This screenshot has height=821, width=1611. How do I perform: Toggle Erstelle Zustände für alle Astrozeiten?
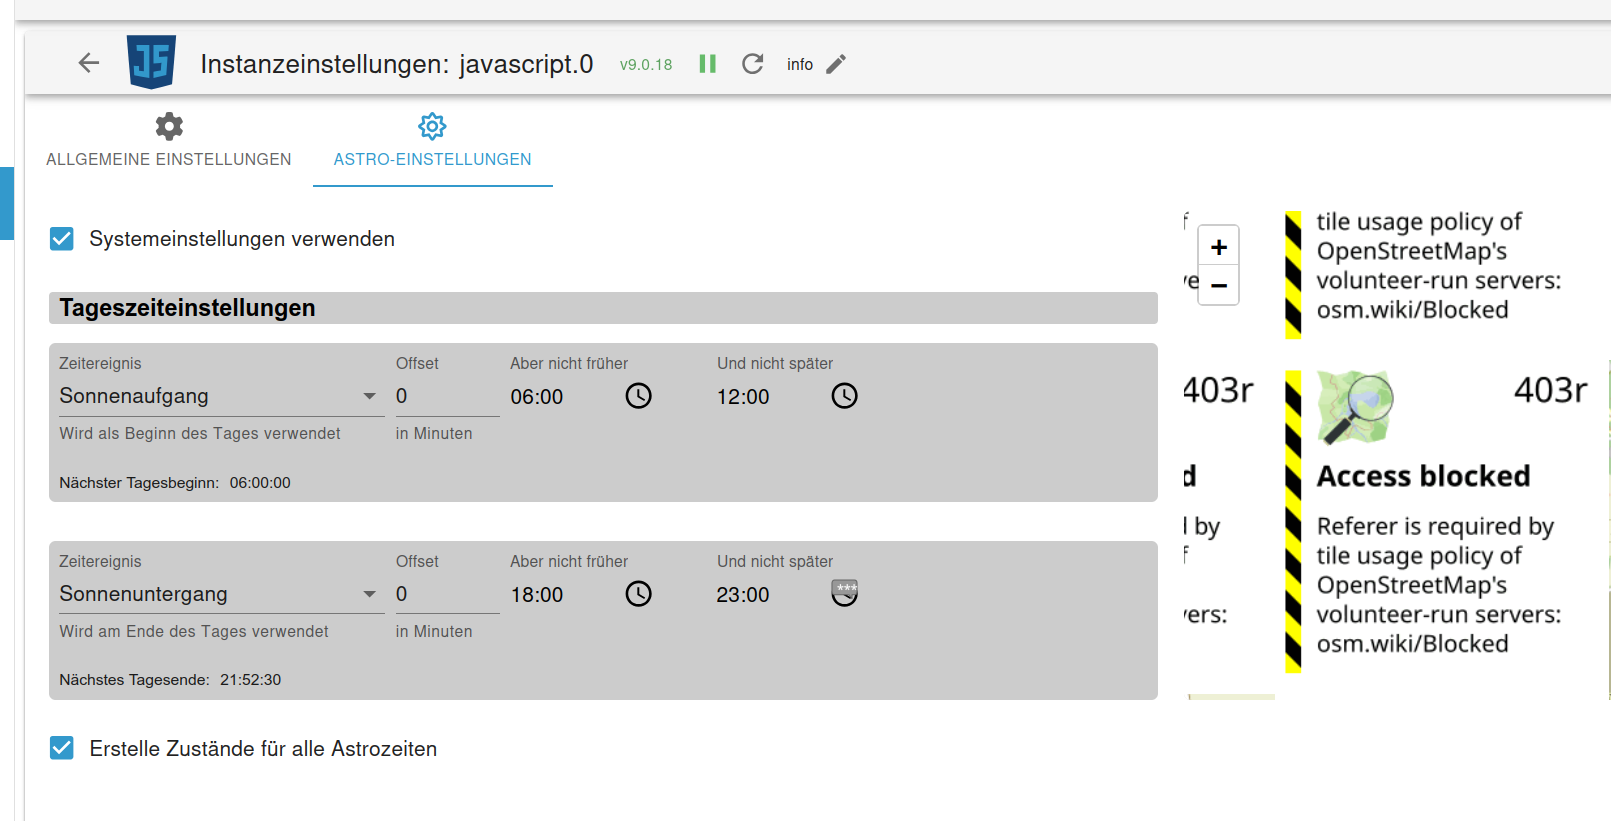coord(62,748)
